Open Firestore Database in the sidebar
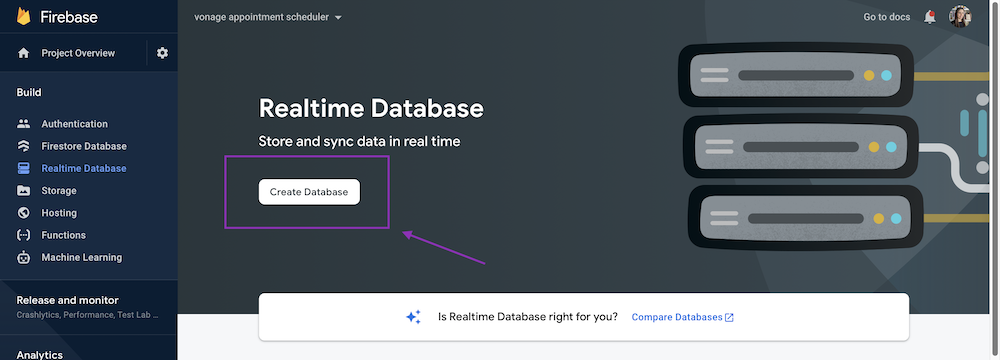 pos(84,146)
